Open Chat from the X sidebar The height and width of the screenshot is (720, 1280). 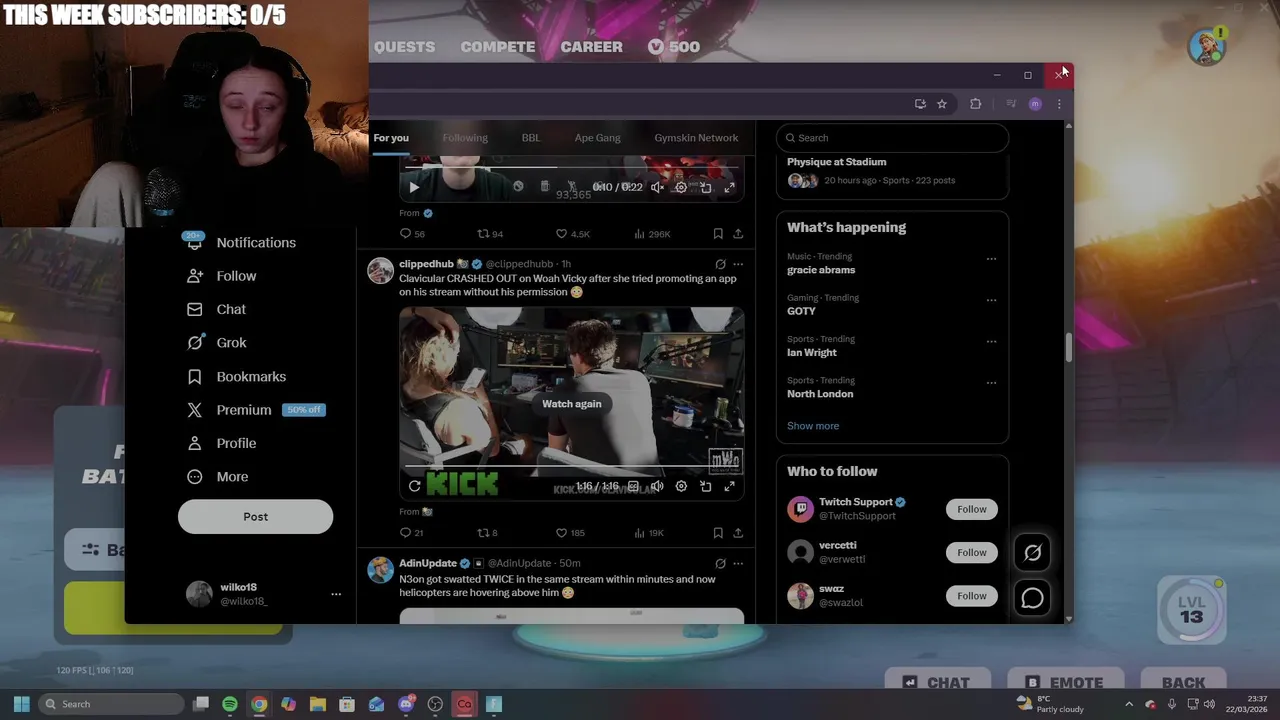(217, 310)
